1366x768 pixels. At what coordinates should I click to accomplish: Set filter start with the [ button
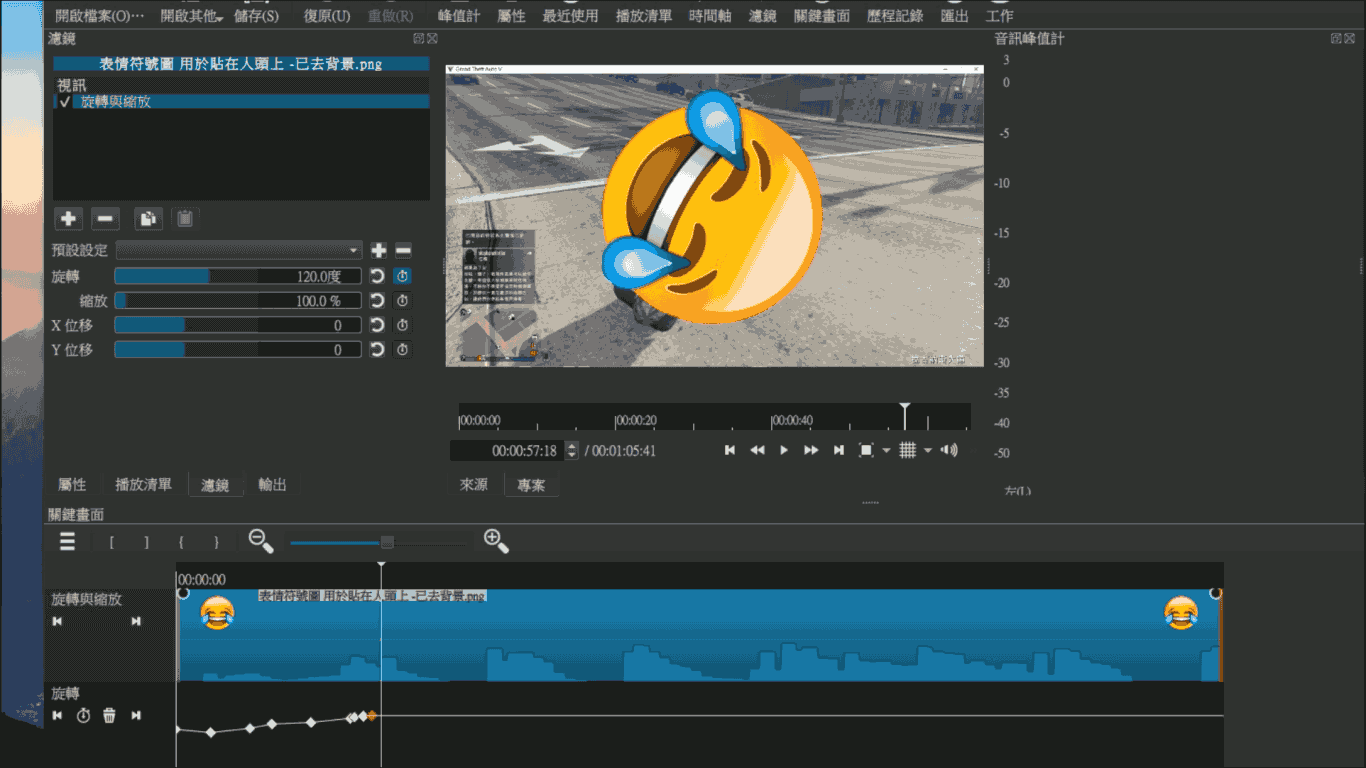(x=111, y=542)
